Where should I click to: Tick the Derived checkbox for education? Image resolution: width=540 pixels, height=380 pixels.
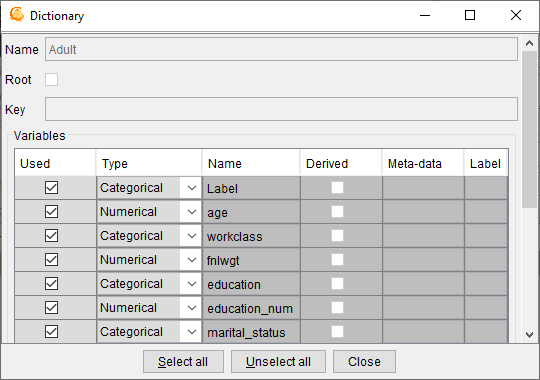tap(337, 284)
